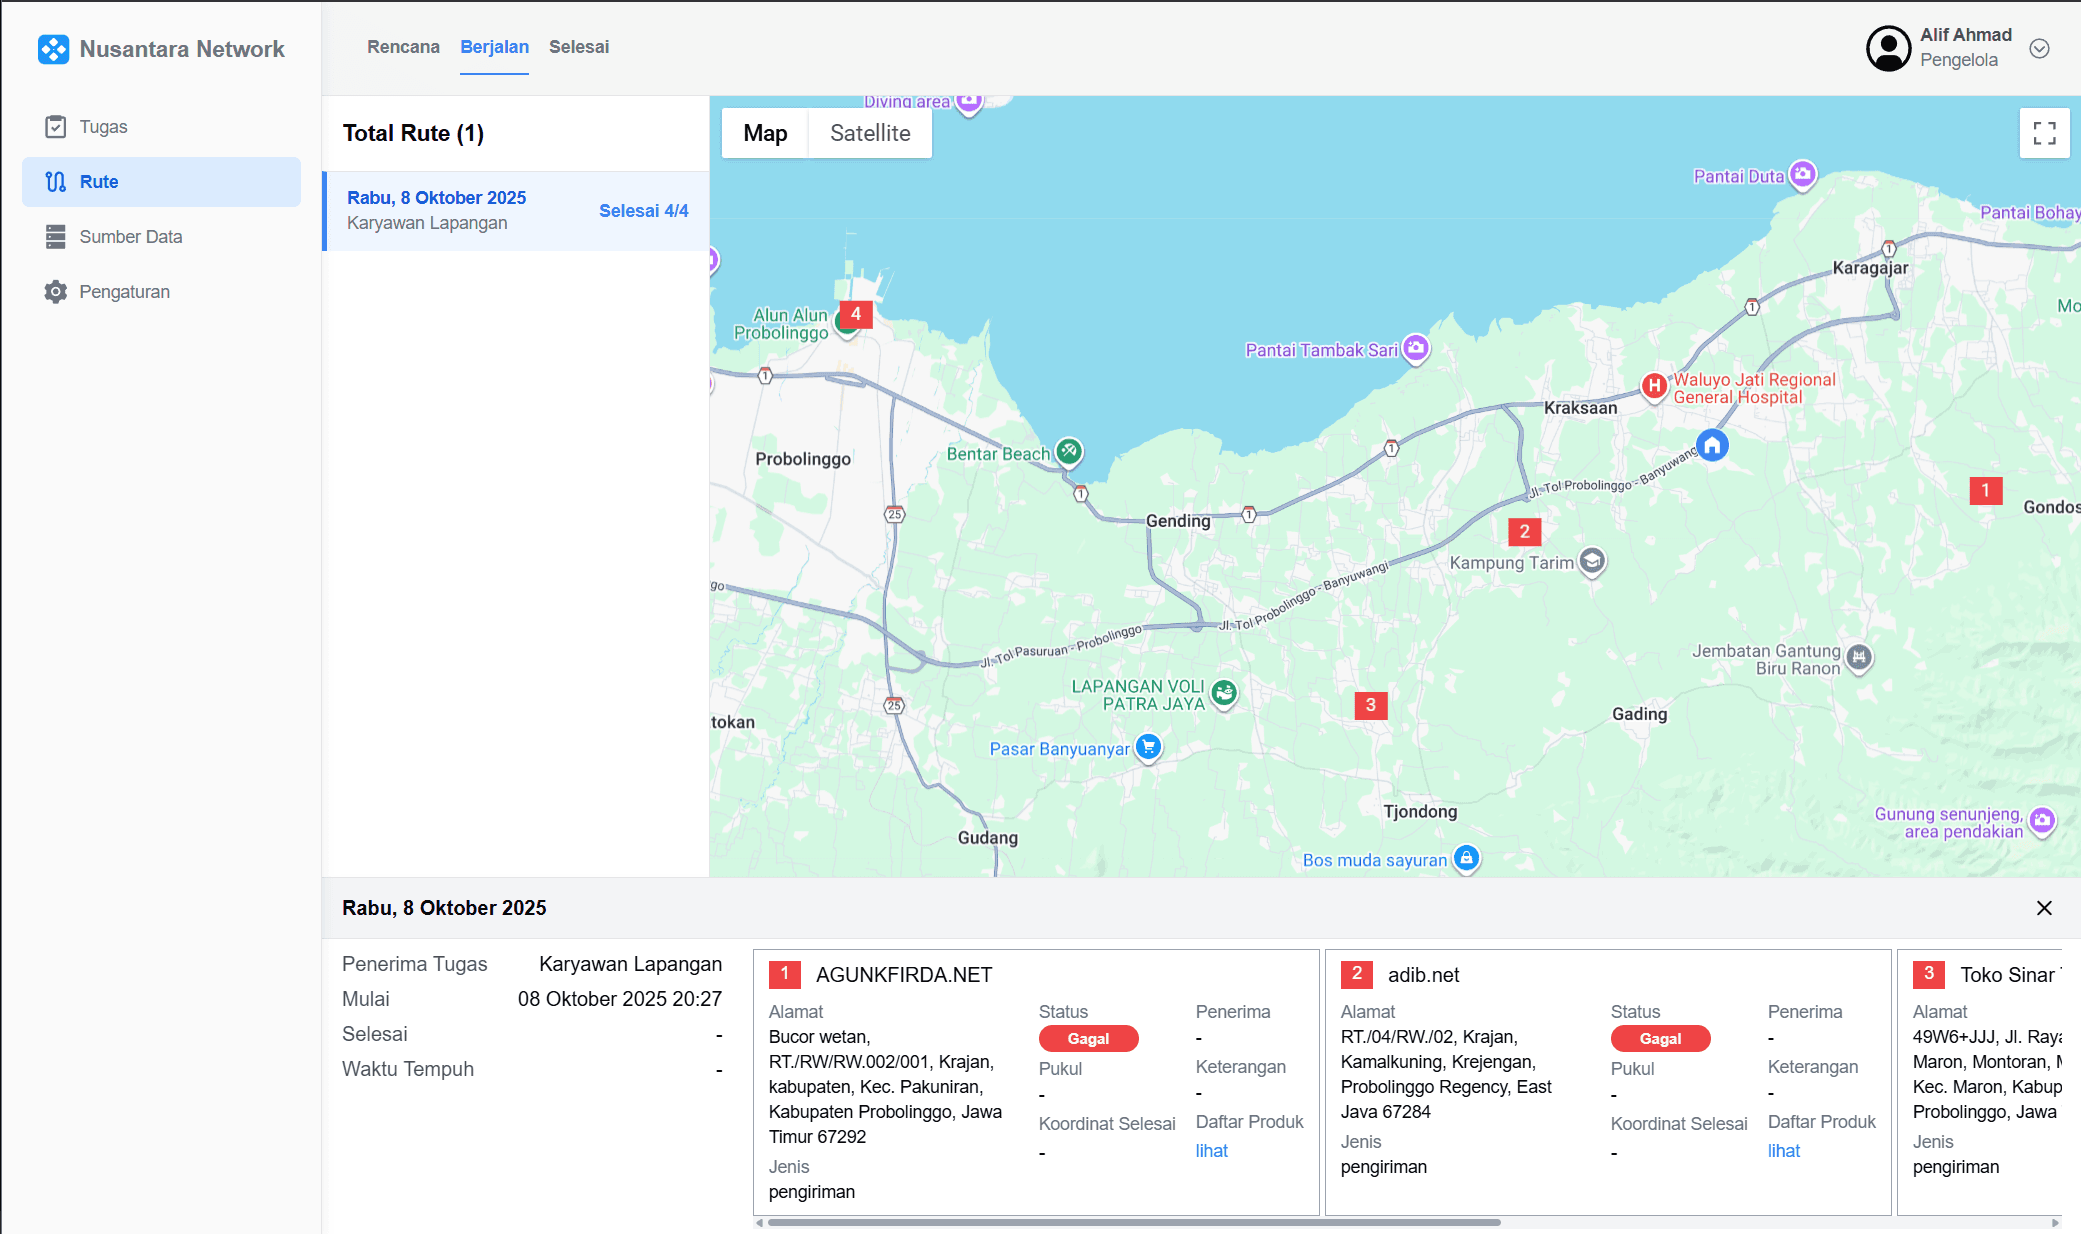Open the Tugas sidebar item

click(x=161, y=127)
